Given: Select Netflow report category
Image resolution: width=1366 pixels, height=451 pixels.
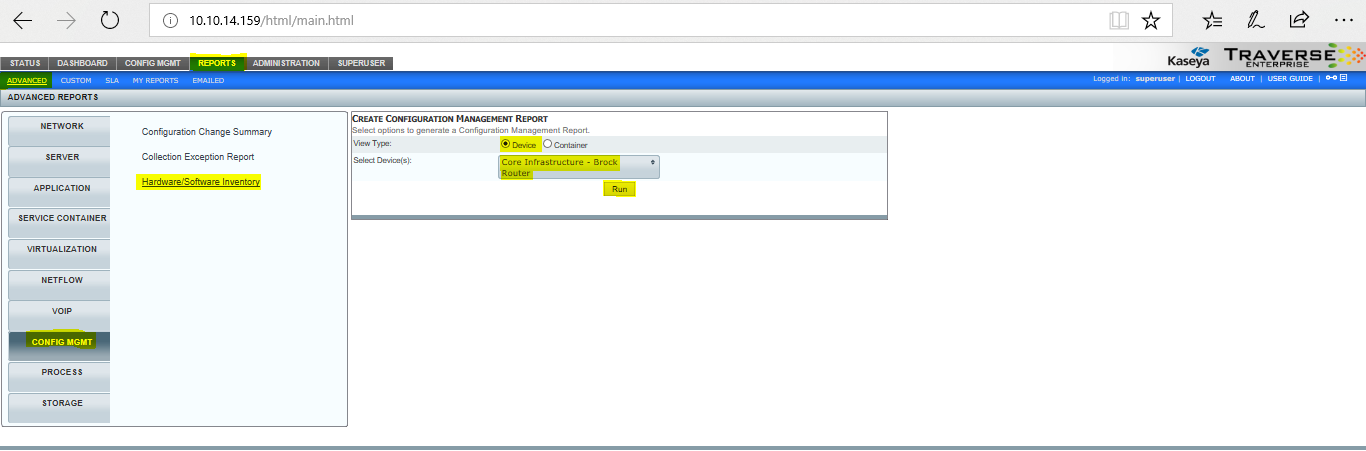Looking at the screenshot, I should 59,283.
